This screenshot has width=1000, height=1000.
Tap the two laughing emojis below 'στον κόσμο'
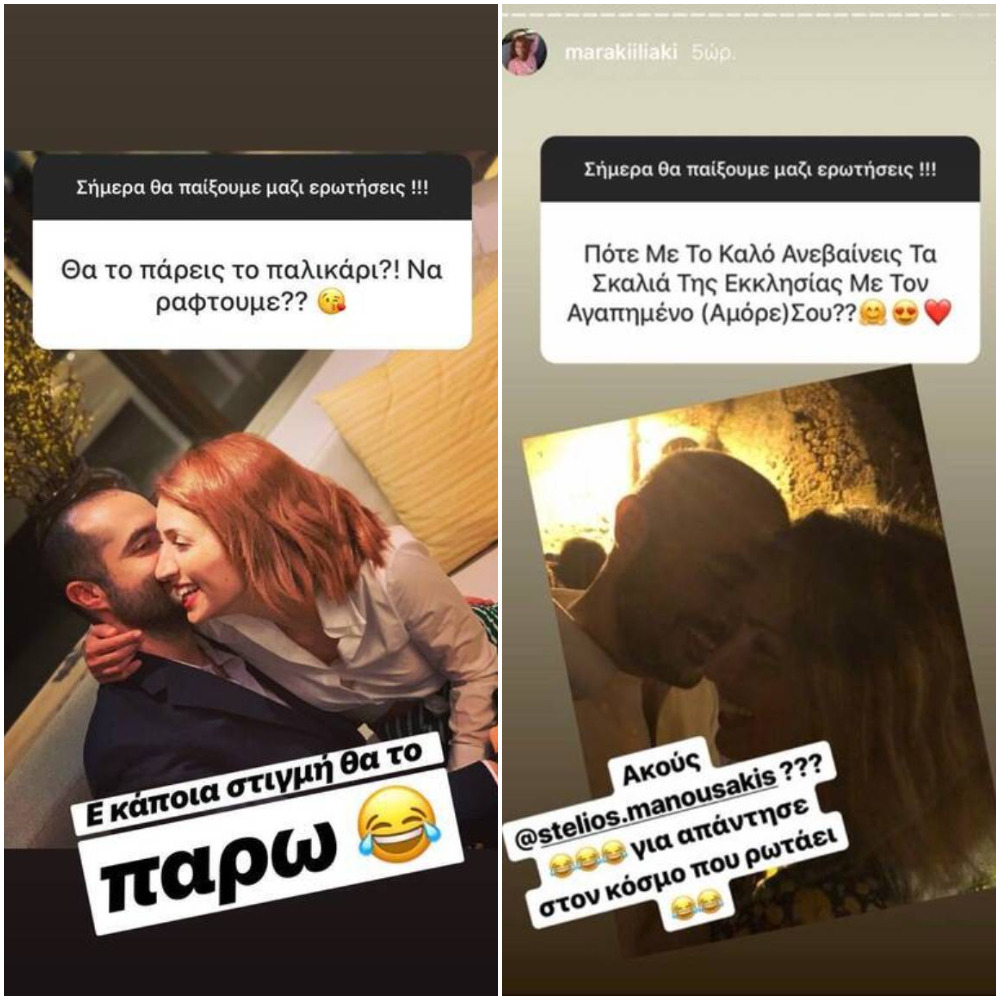694,906
